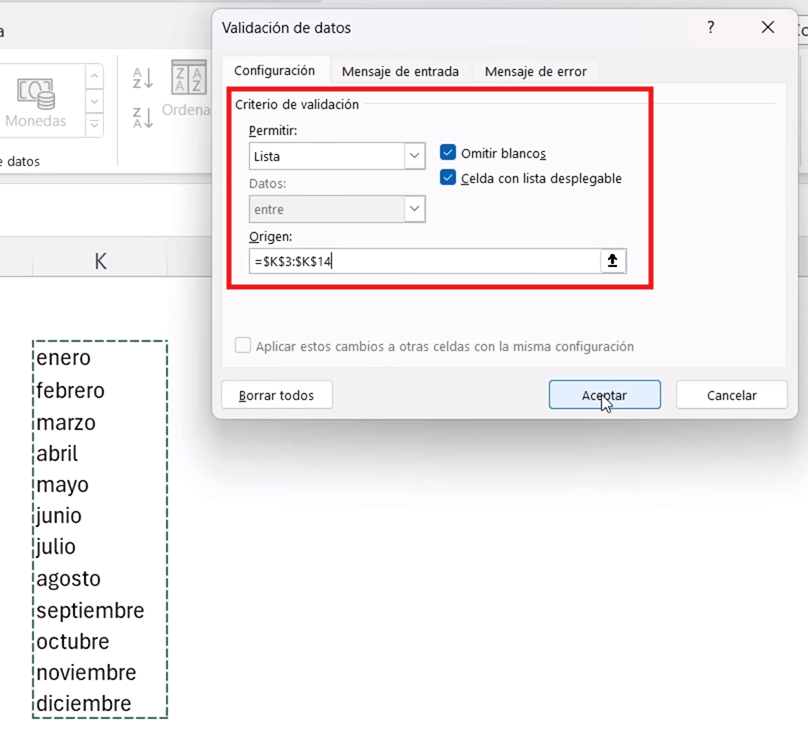This screenshot has height=741, width=808.
Task: Switch to Mensaje de entrada tab
Action: [400, 71]
